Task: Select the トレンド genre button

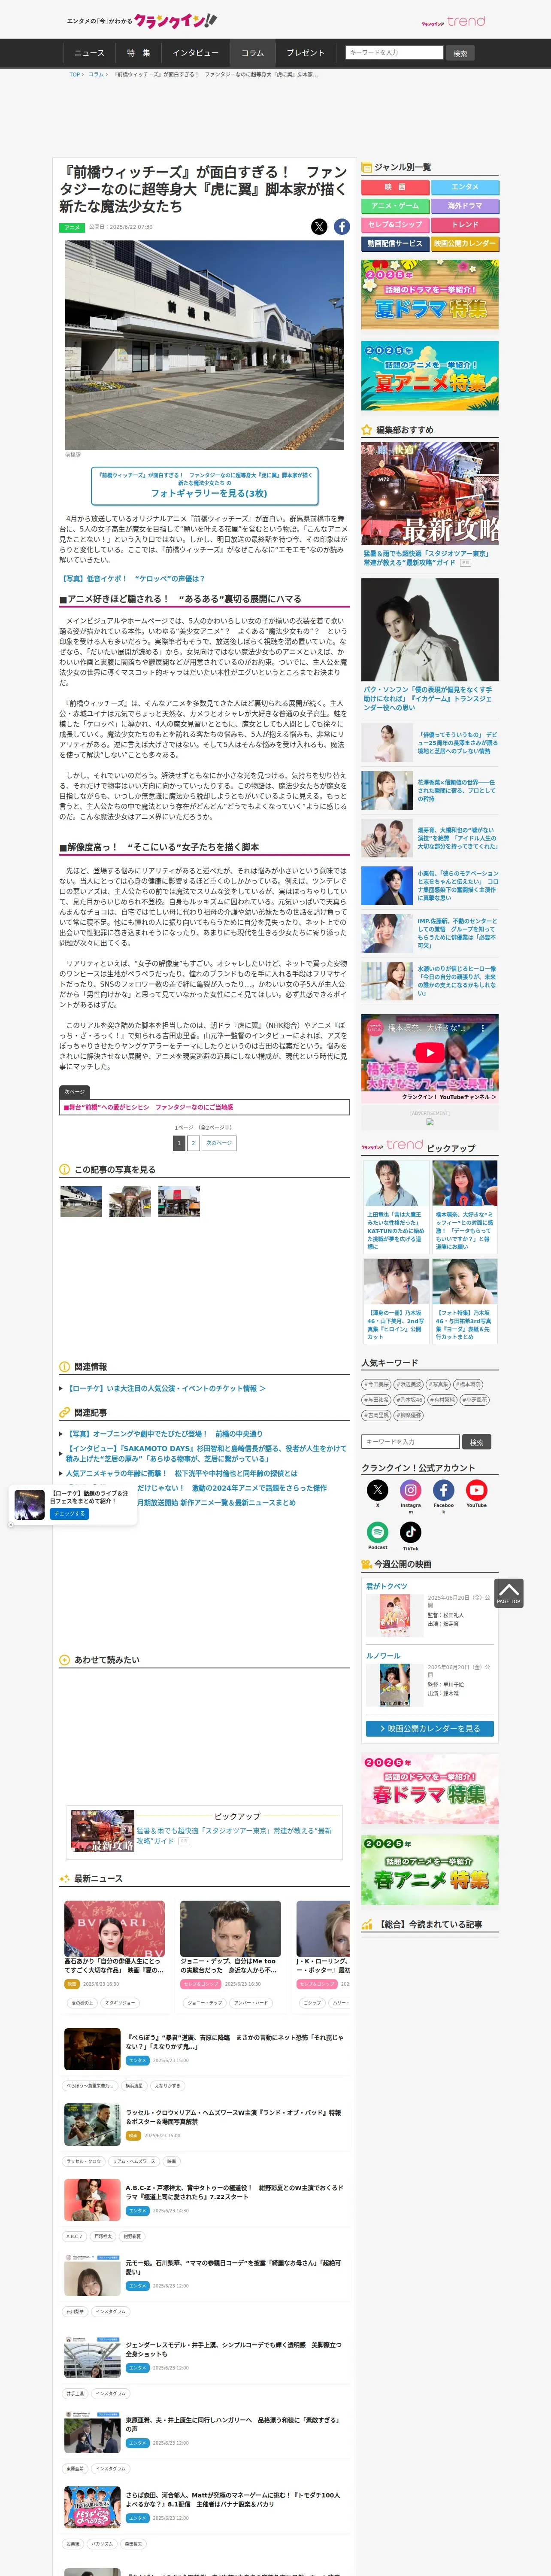Action: [465, 225]
